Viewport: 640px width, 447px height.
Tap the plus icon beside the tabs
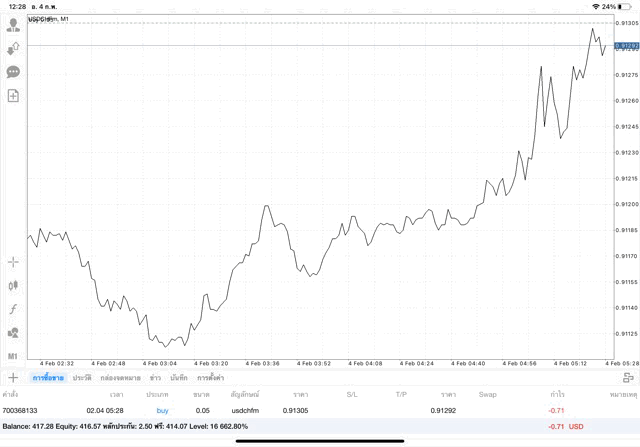[13, 377]
